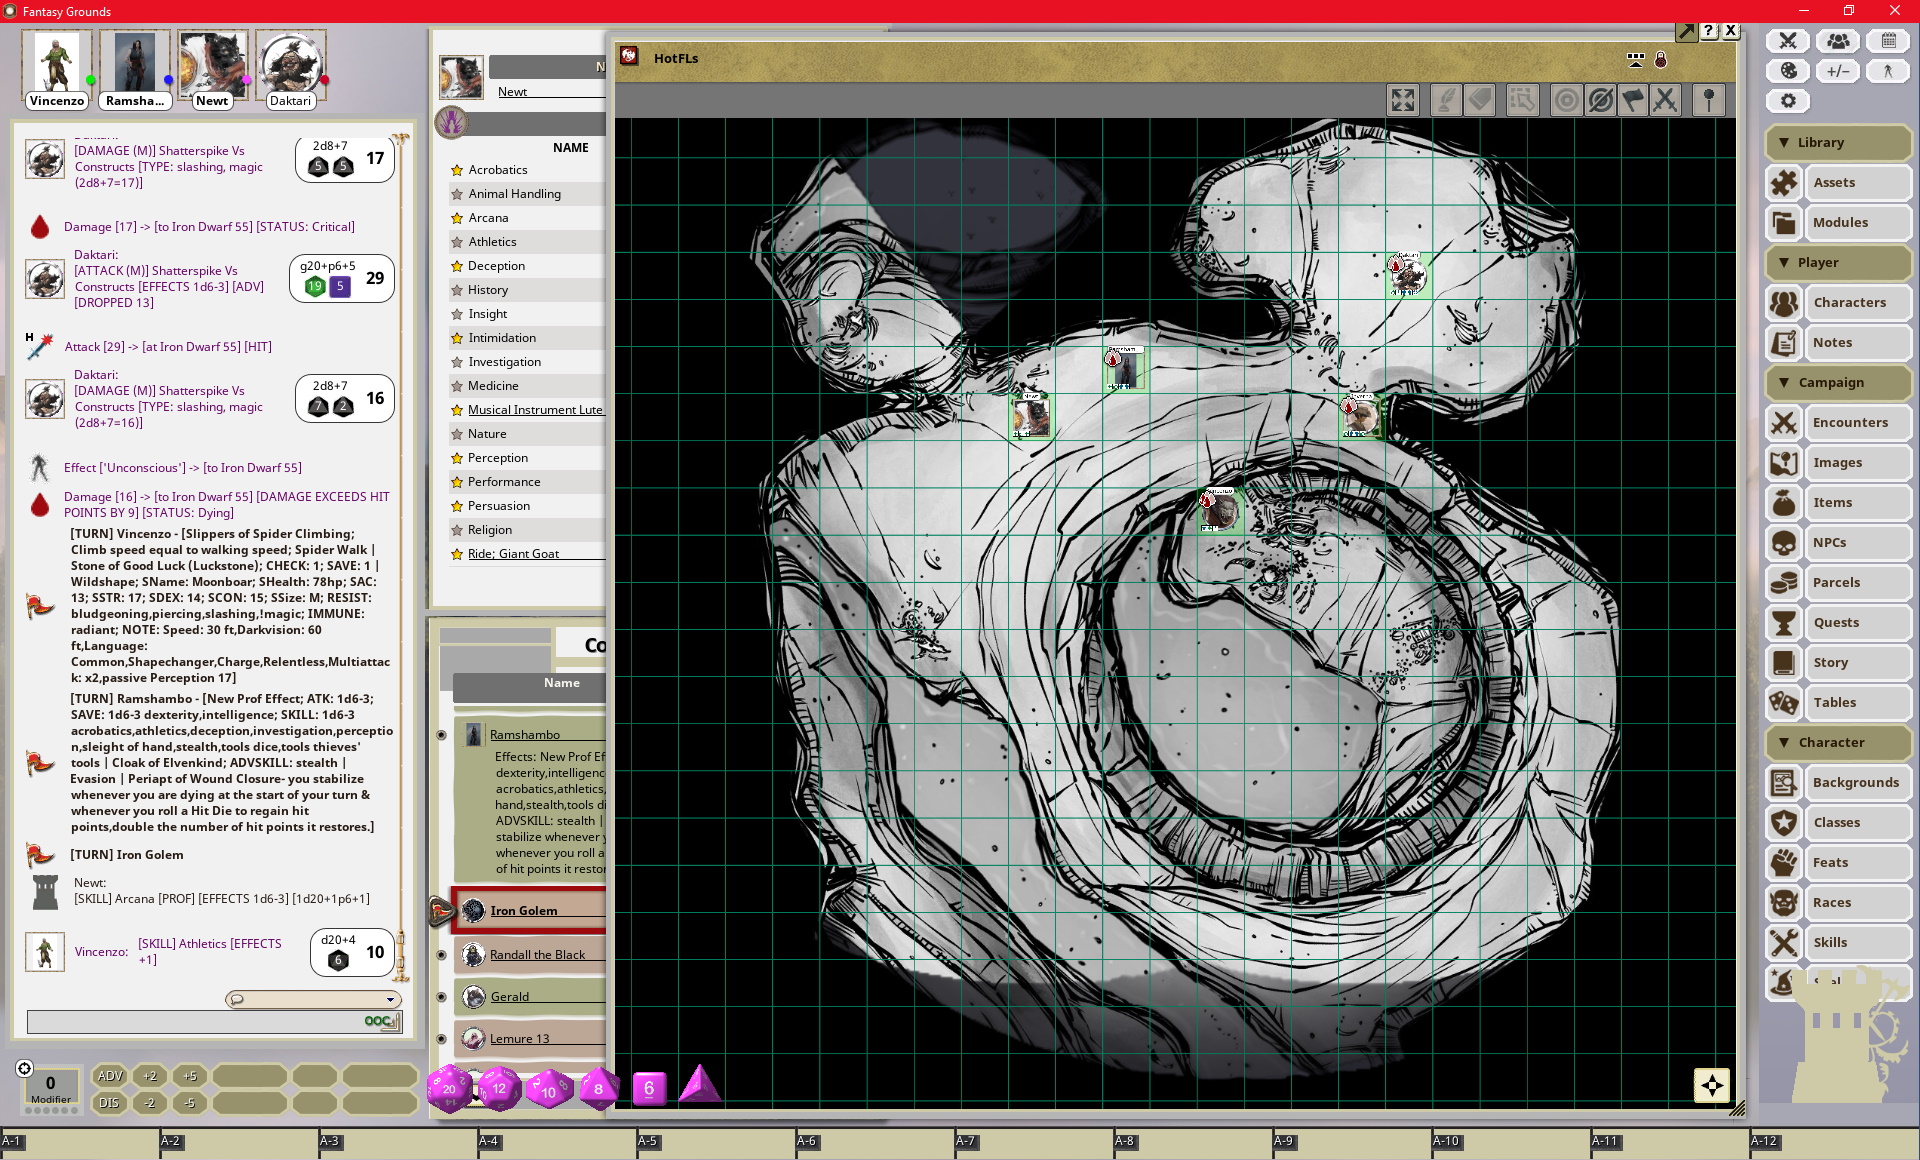This screenshot has height=1160, width=1920.
Task: Click the Musical Instrument Lute skill
Action: (535, 410)
